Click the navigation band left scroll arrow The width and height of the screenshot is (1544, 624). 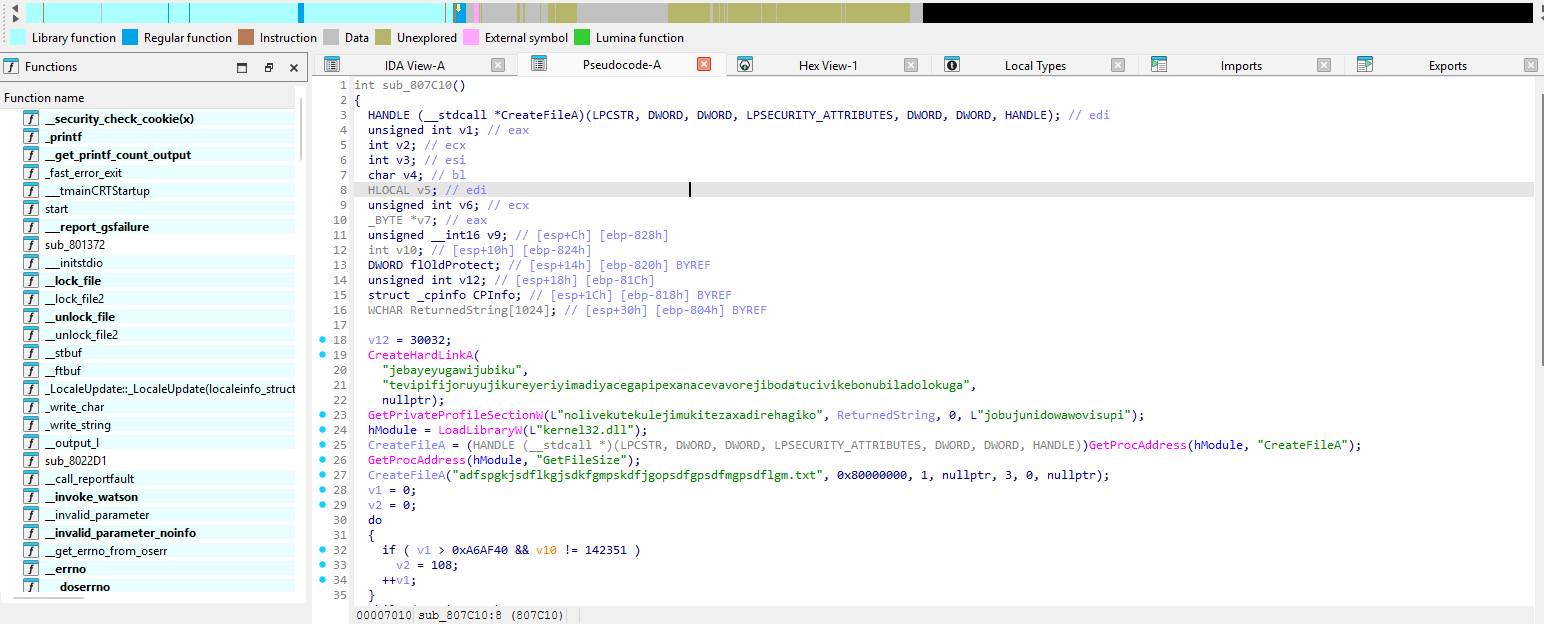[15, 8]
